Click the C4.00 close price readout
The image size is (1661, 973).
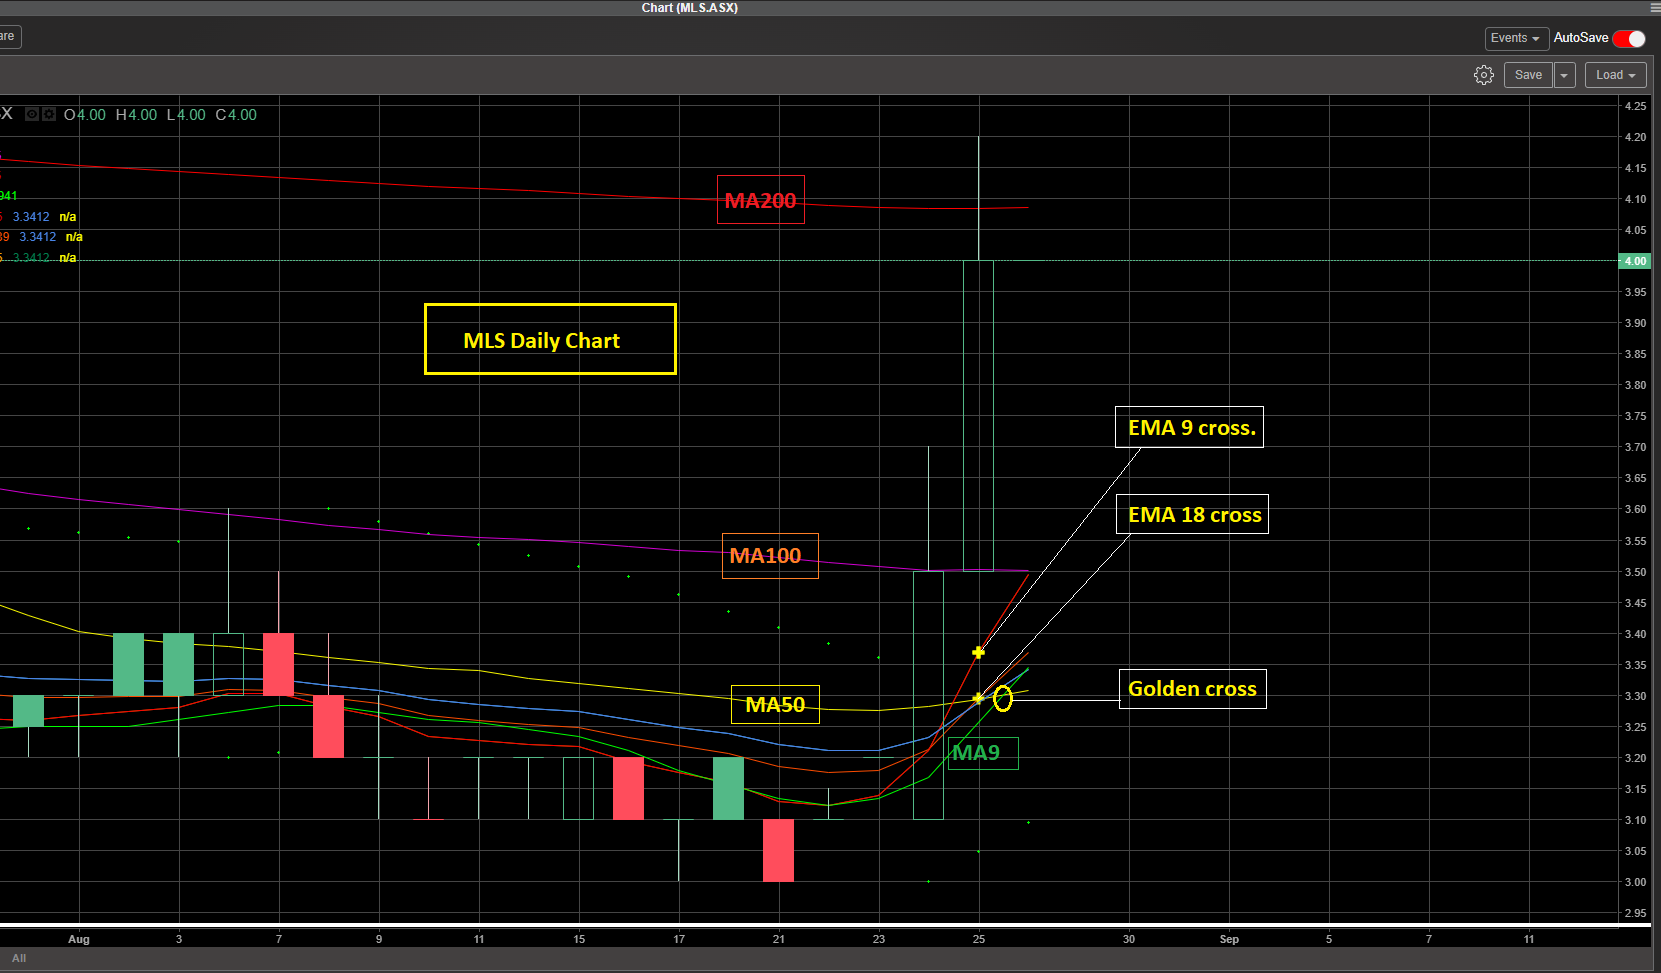pos(236,115)
